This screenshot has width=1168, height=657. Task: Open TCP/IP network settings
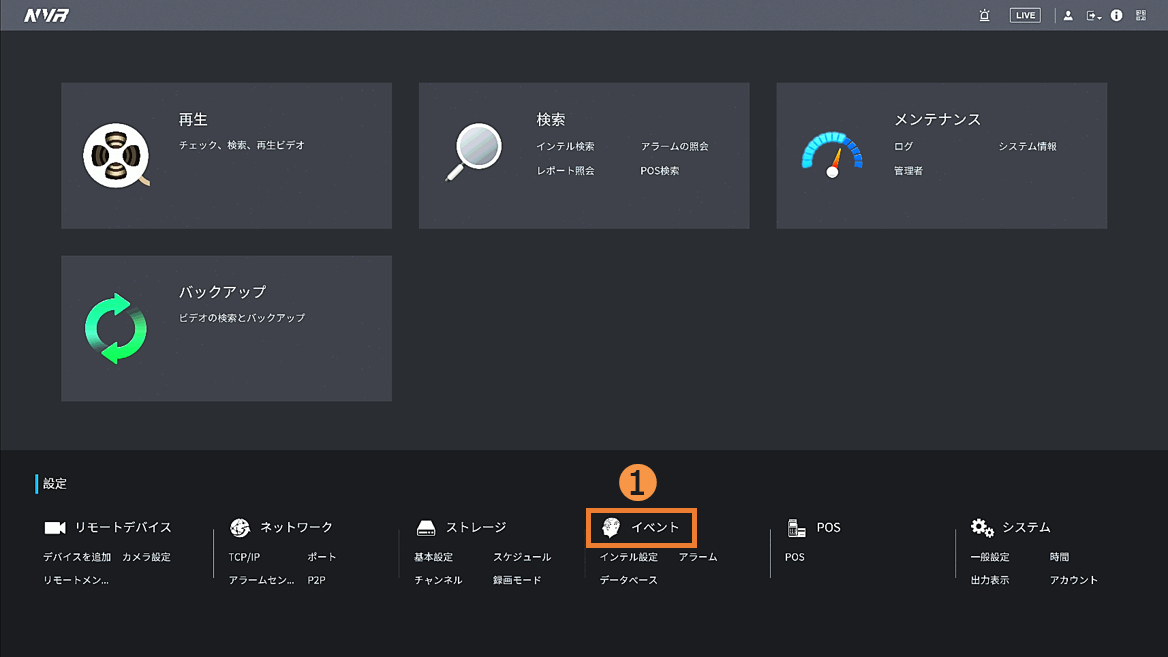pos(244,557)
